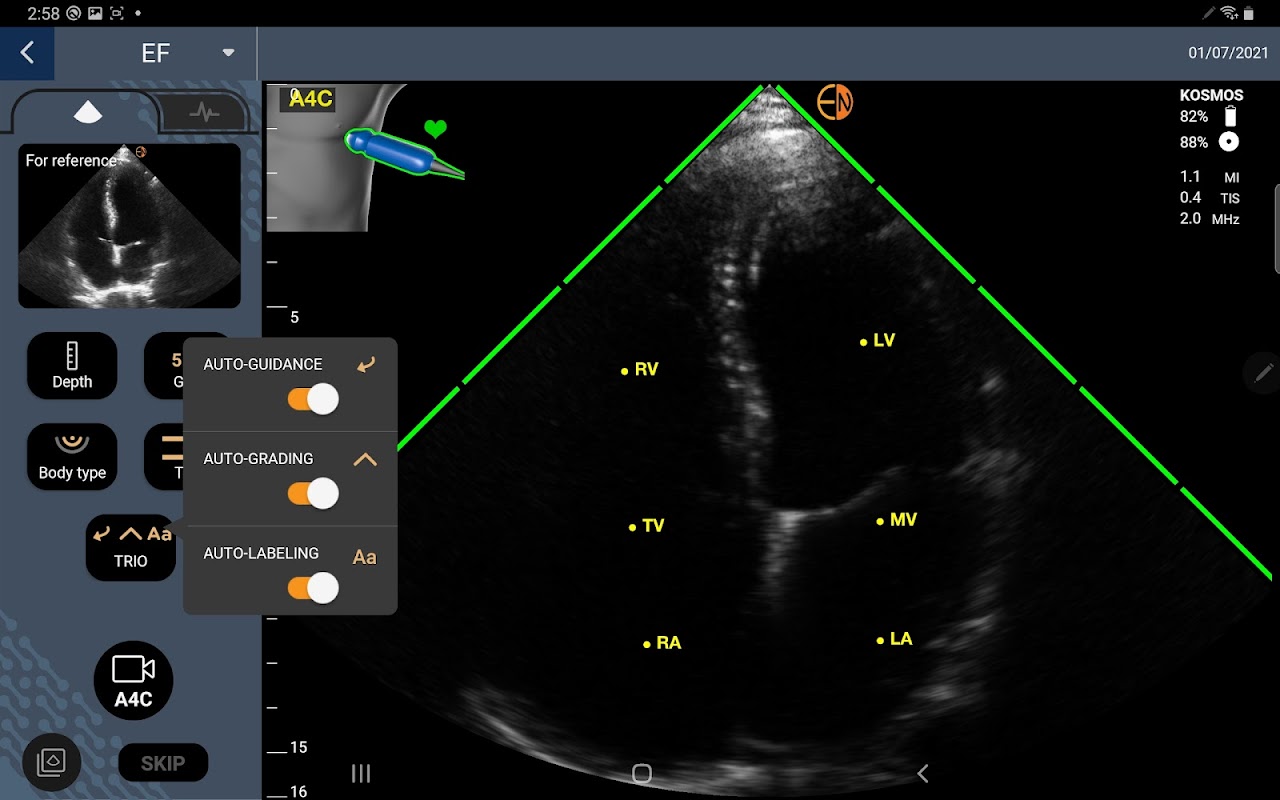Screen dimensions: 1280x800
Task: Tap the TRIO button
Action: [131, 547]
